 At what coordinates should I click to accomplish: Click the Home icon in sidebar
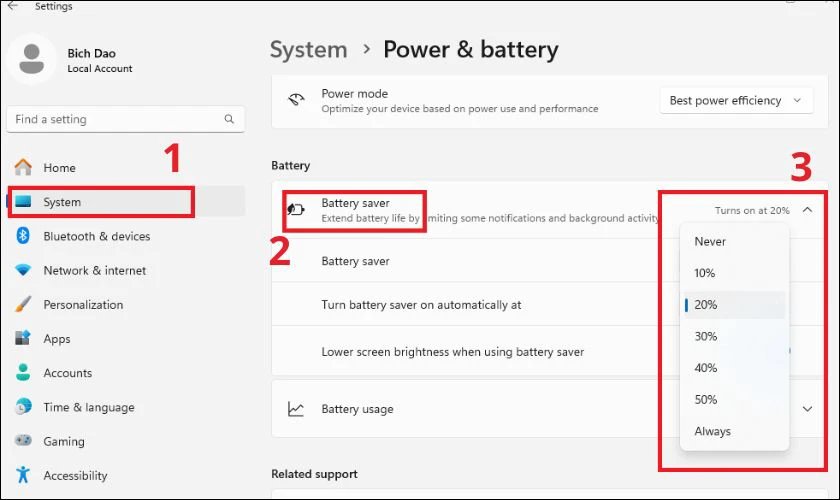point(23,168)
